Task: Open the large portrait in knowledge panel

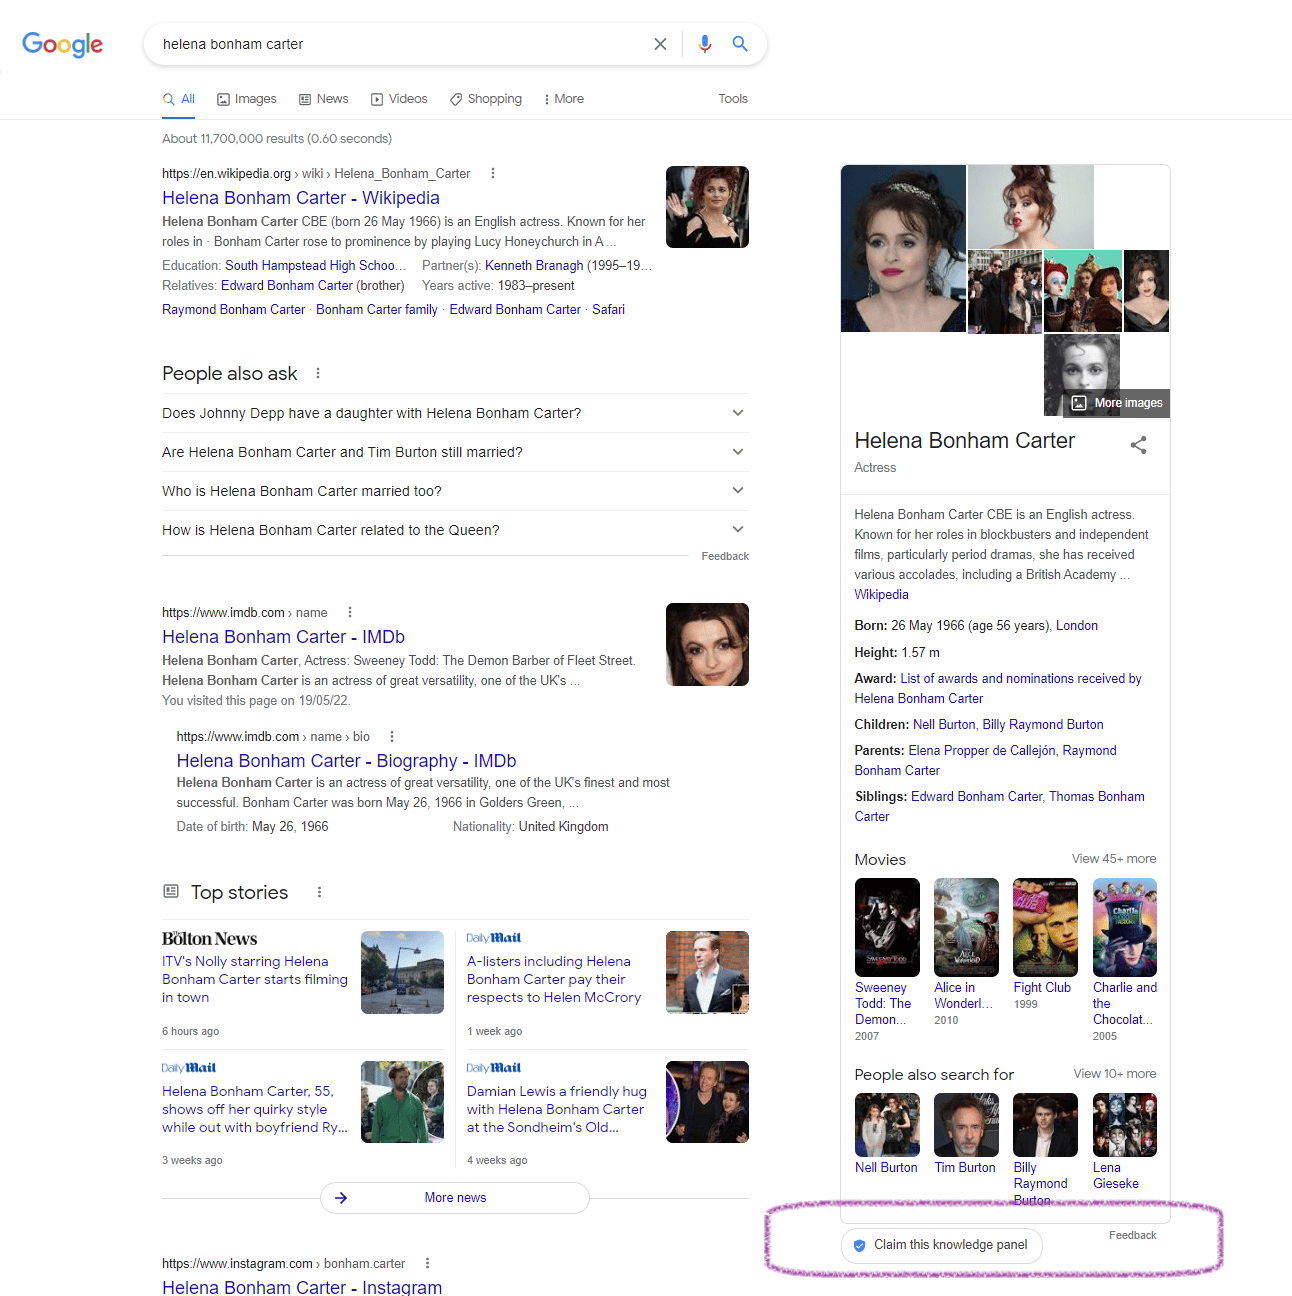Action: click(x=904, y=248)
